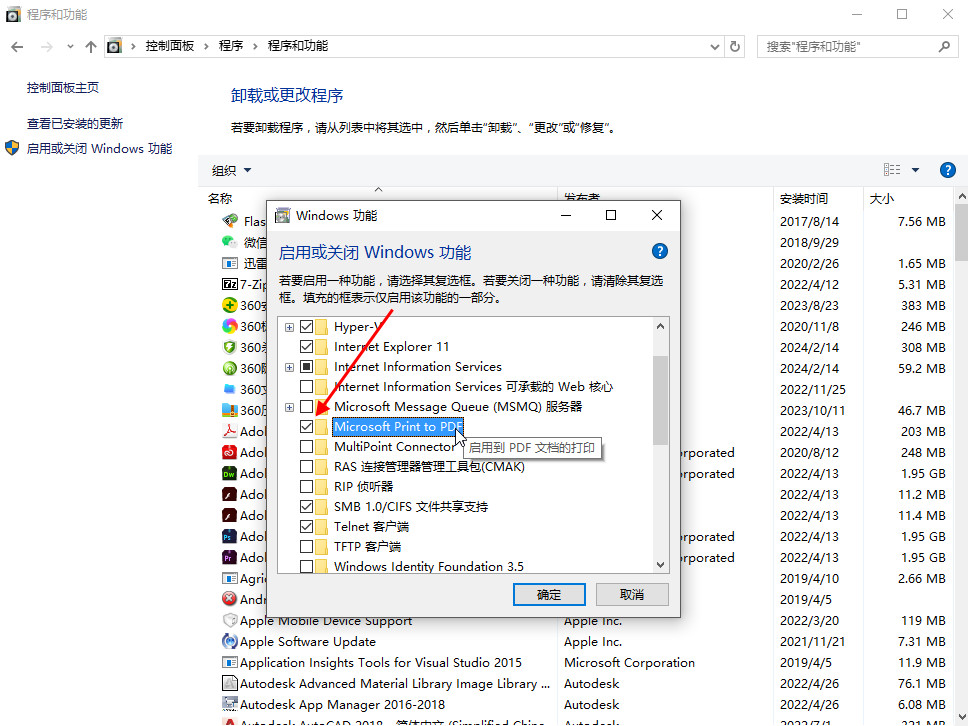This screenshot has width=968, height=726.
Task: Open the 组织 dropdown menu
Action: [232, 170]
